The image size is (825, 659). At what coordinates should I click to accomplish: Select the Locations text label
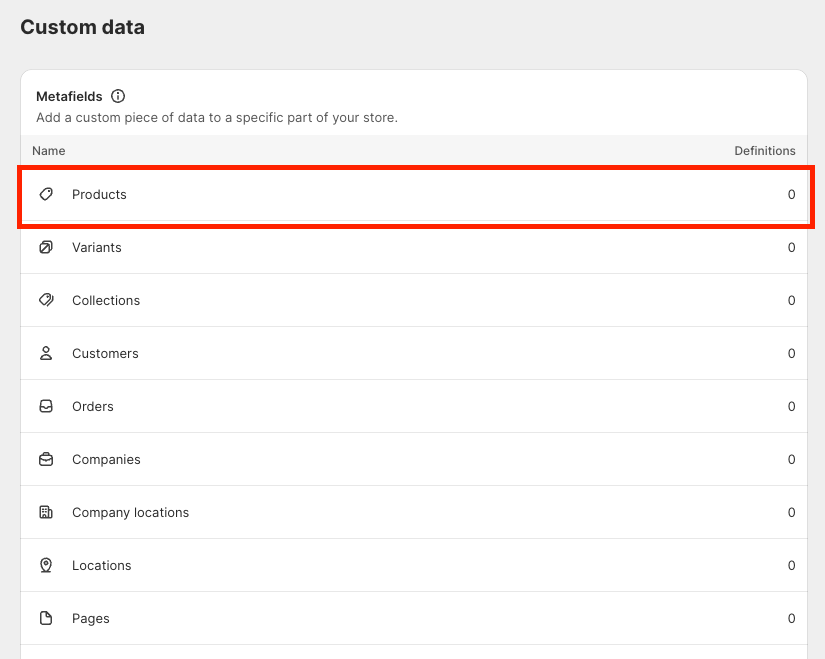click(101, 565)
